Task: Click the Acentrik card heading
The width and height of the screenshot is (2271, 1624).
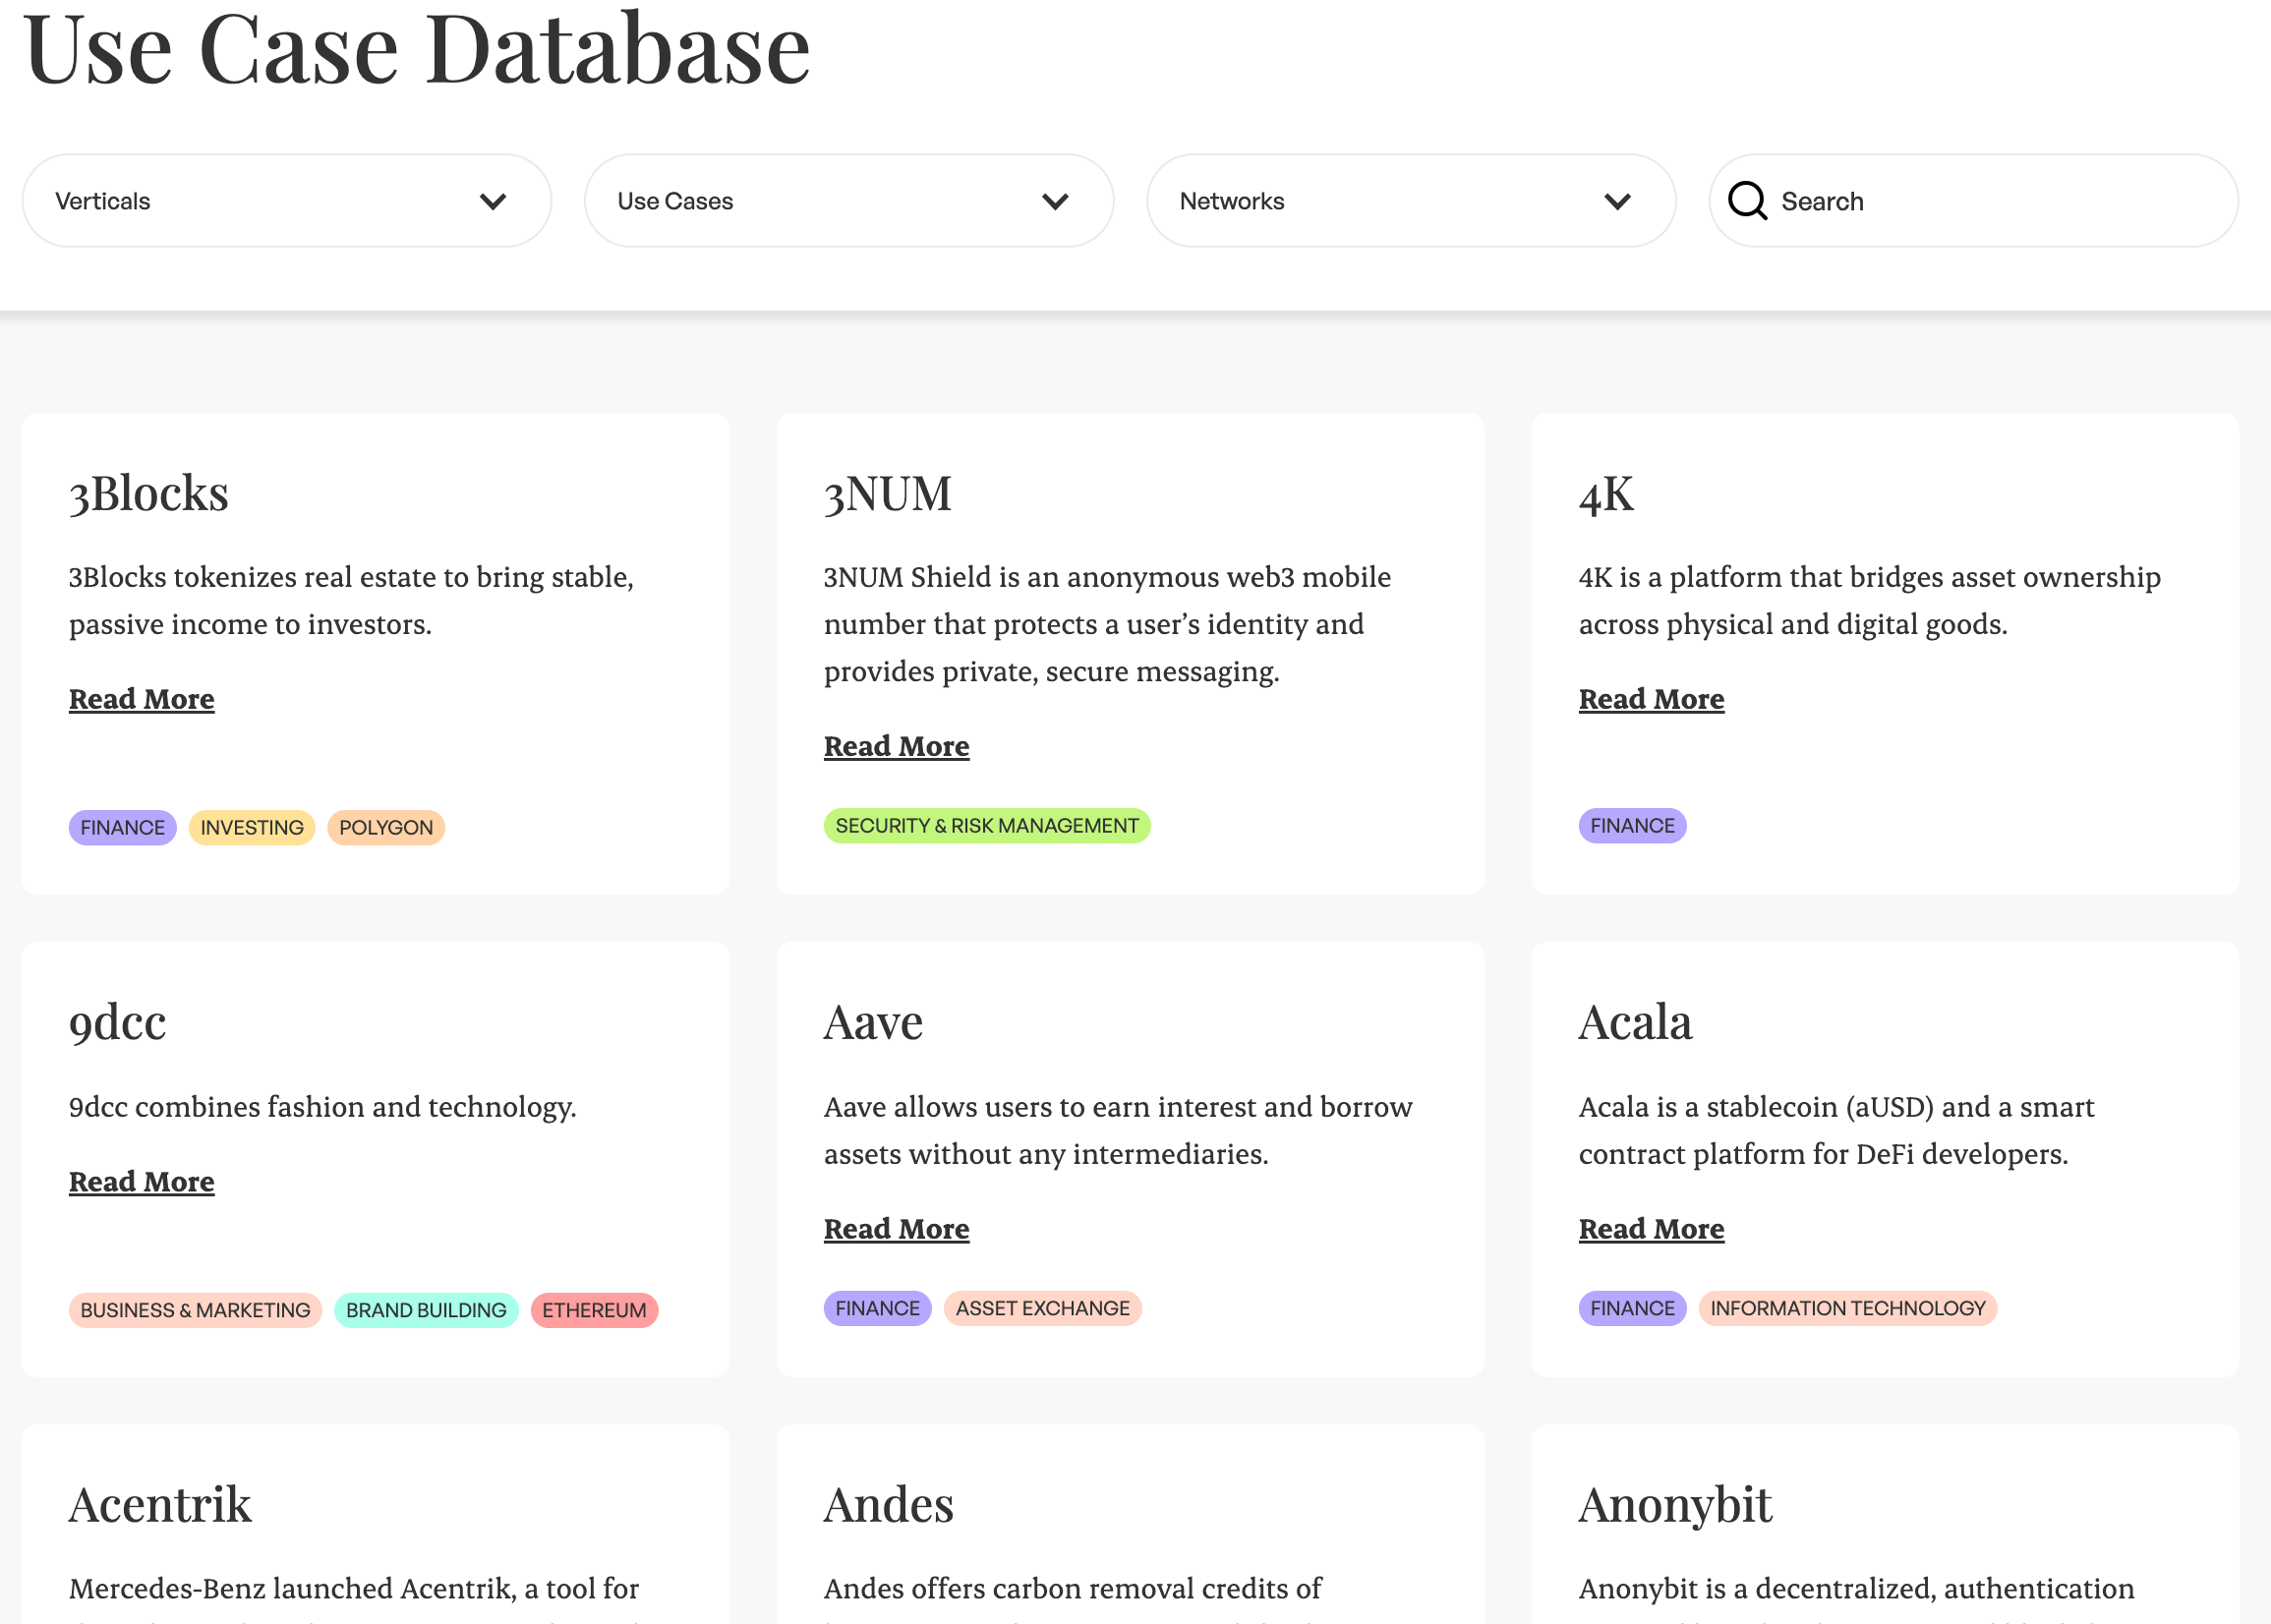Action: tap(160, 1505)
